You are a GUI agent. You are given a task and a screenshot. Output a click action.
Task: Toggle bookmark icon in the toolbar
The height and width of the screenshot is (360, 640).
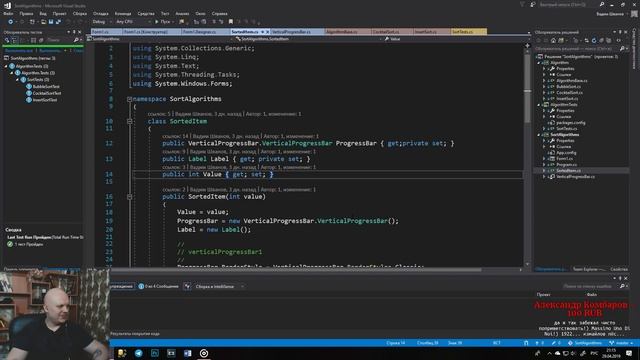[231, 22]
